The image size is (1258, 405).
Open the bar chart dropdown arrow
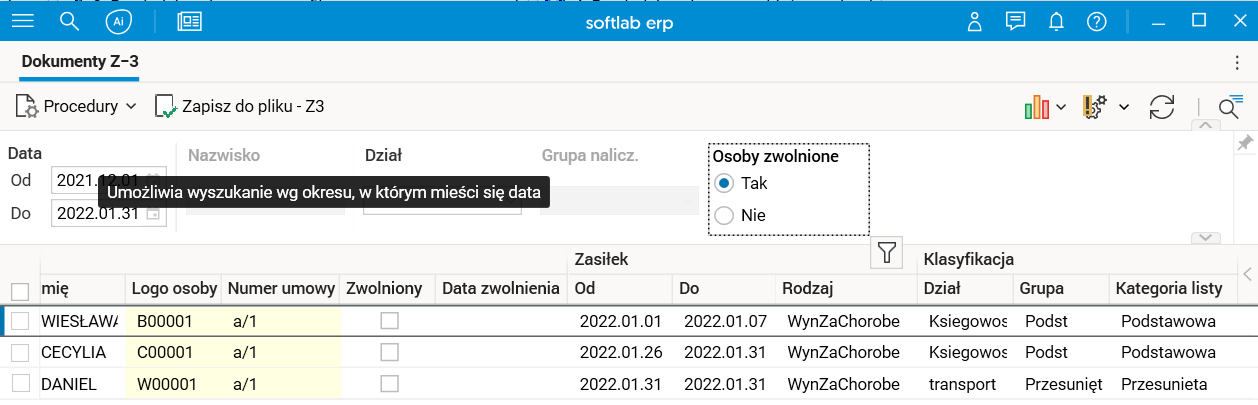coord(1061,107)
